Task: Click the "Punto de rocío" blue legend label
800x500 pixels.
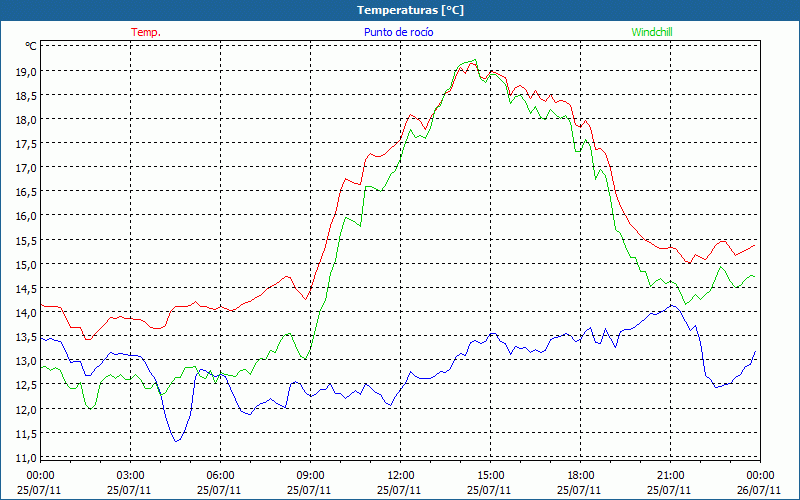Action: [398, 32]
